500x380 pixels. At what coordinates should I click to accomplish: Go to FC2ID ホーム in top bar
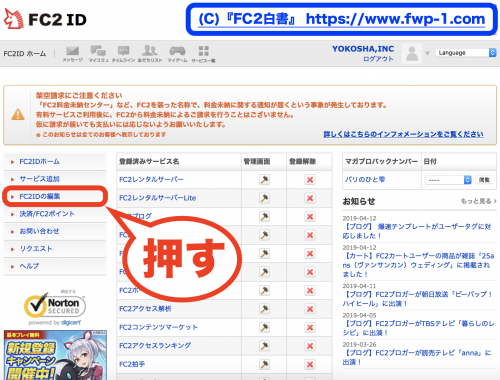point(25,53)
